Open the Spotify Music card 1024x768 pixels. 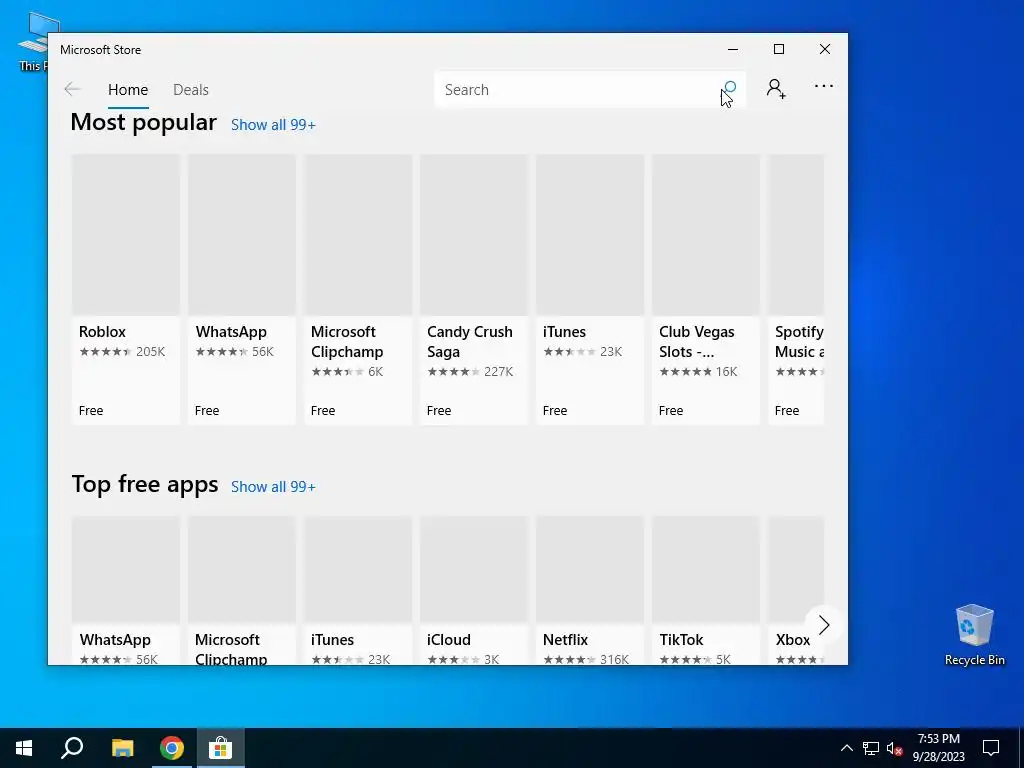[x=796, y=289]
